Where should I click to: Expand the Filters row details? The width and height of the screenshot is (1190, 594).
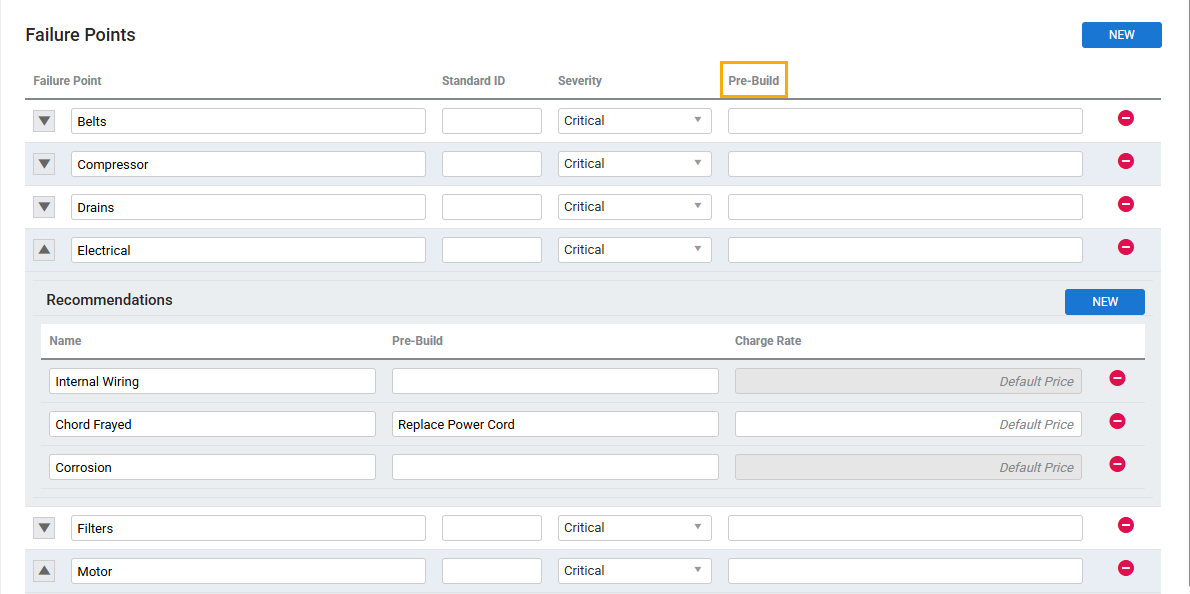point(44,528)
